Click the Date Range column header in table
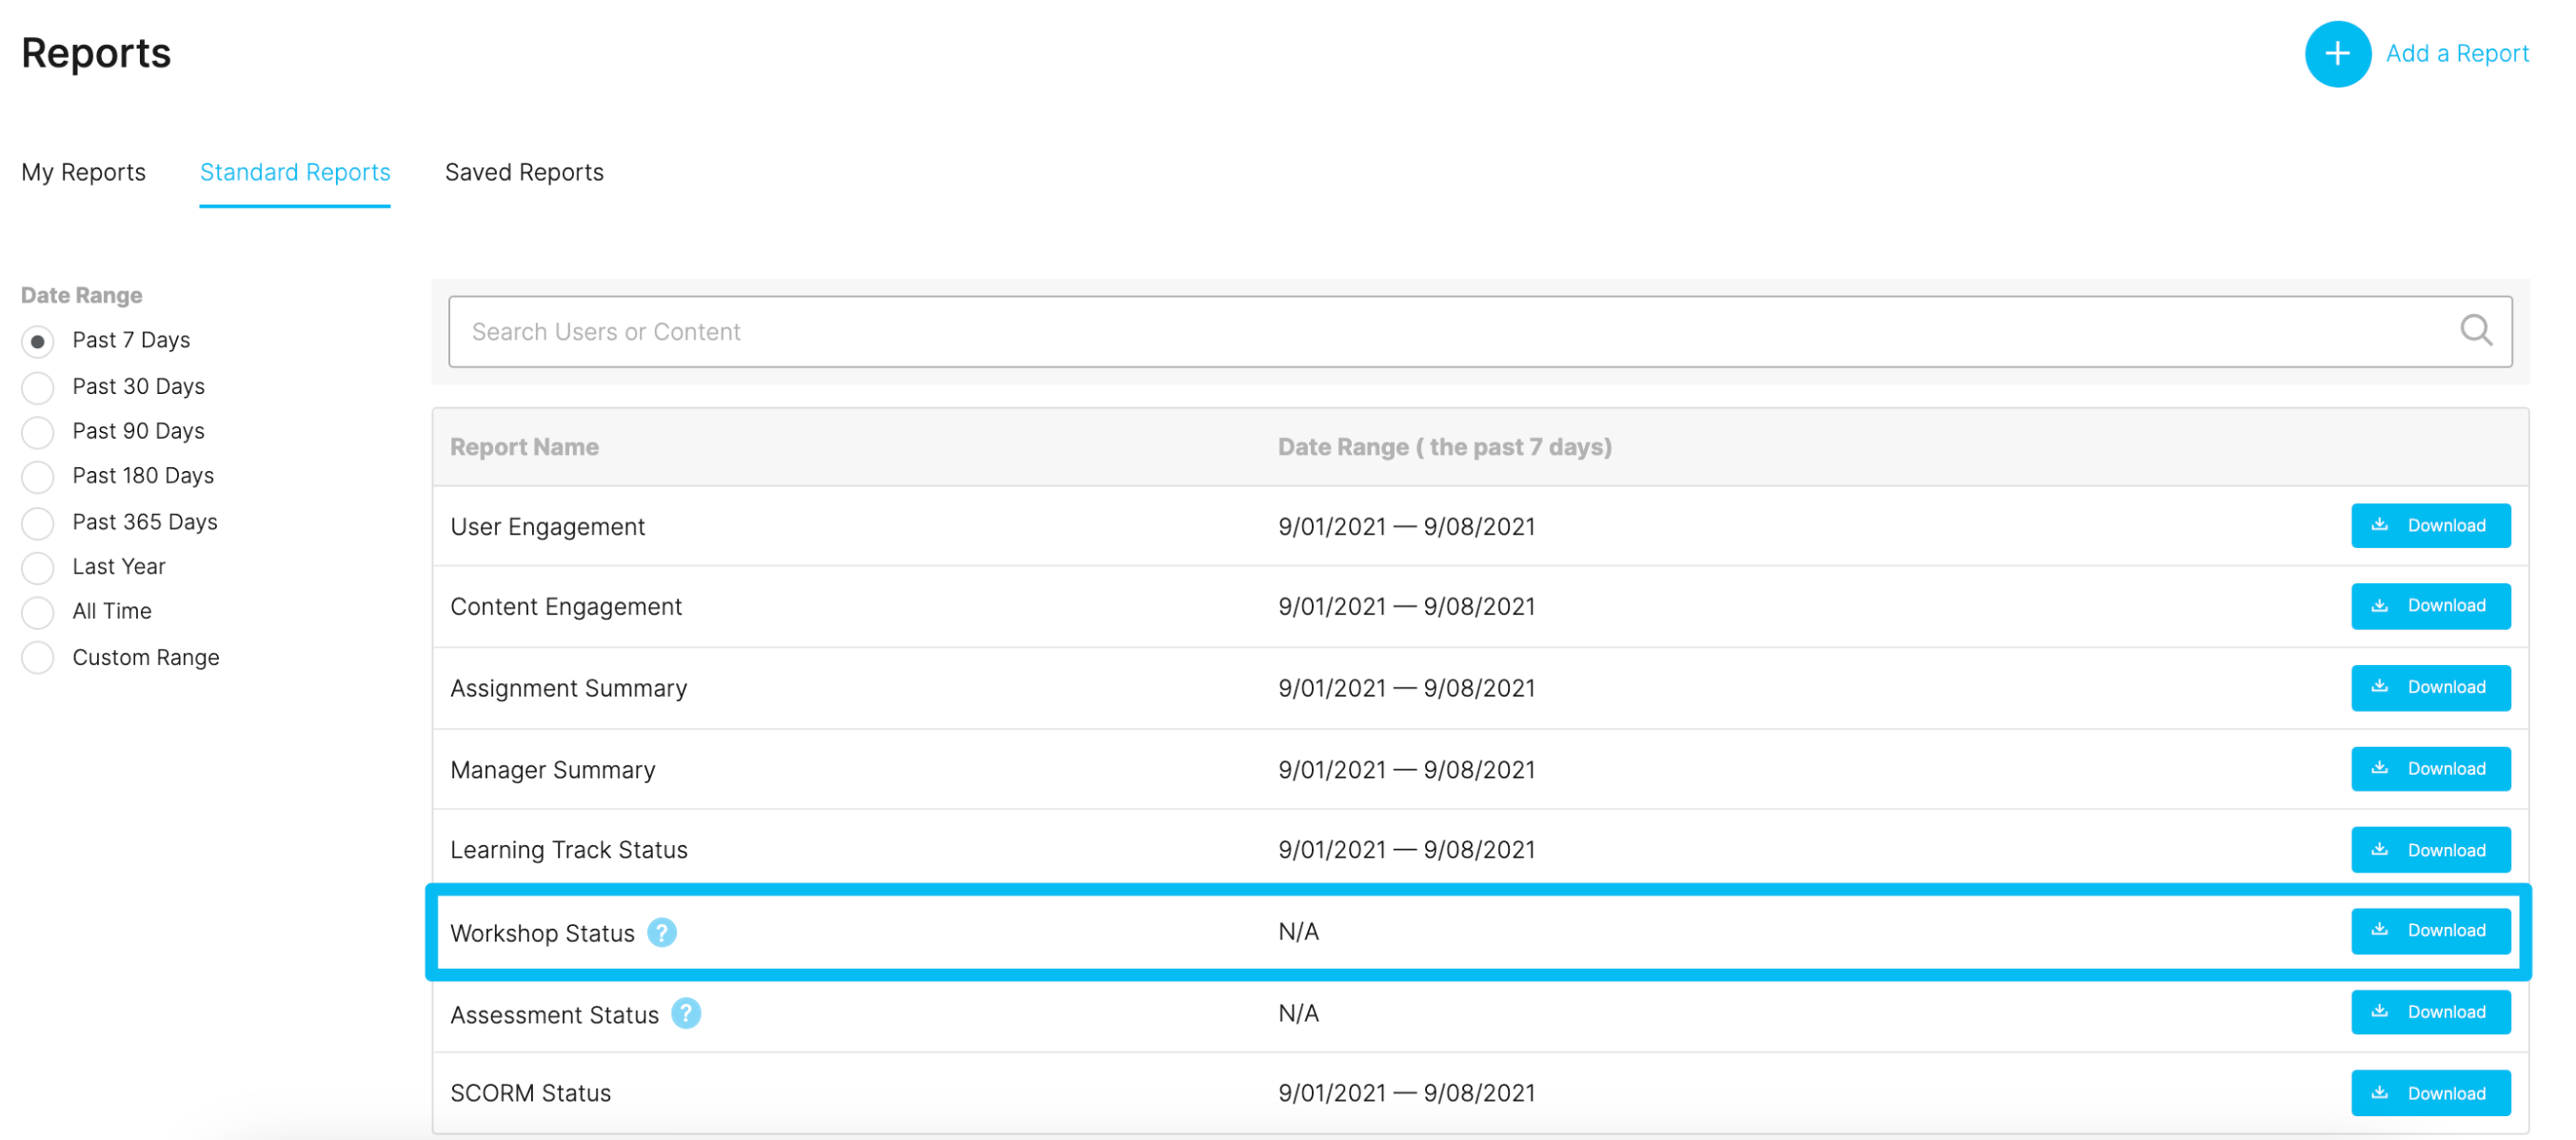 pyautogui.click(x=1445, y=447)
